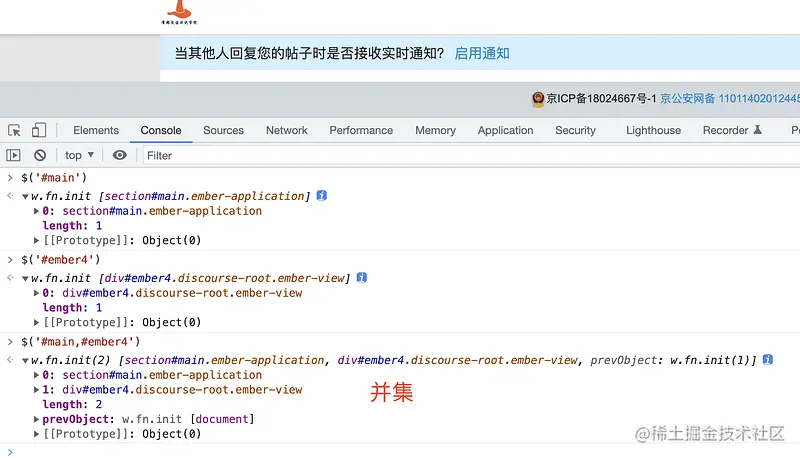Click the police badge icon beside 京ICP备
The width and height of the screenshot is (800, 458).
[x=538, y=99]
